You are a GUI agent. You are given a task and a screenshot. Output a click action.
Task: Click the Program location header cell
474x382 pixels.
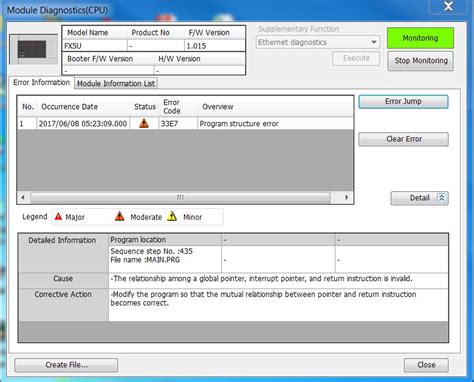pos(165,240)
